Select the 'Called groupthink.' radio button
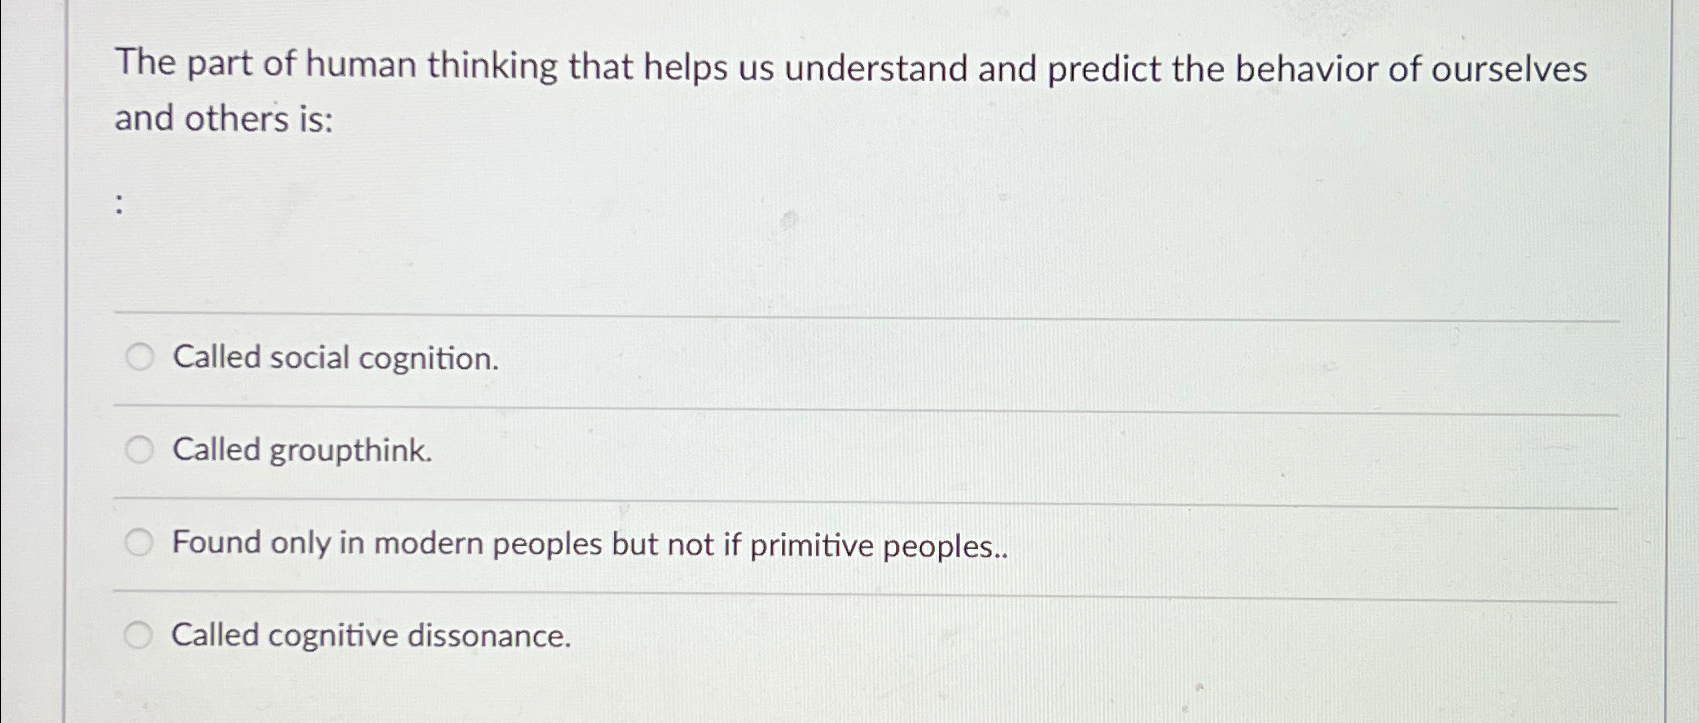The width and height of the screenshot is (1699, 723). coord(139,450)
